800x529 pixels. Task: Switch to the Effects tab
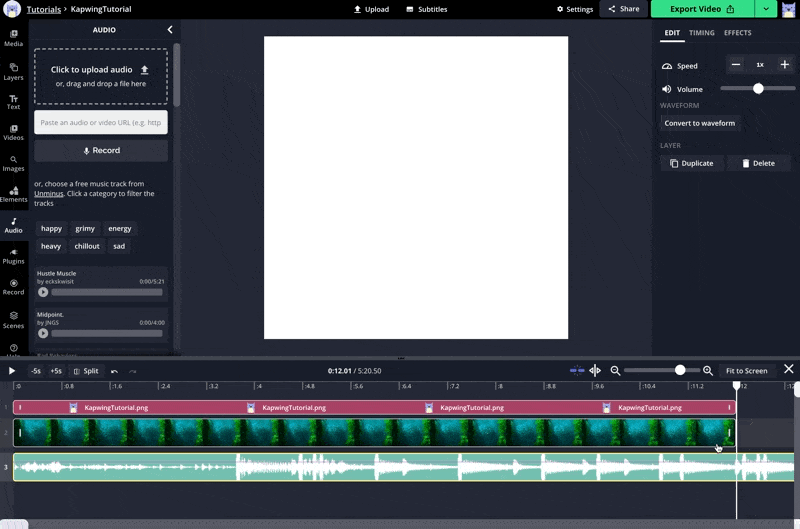click(737, 33)
